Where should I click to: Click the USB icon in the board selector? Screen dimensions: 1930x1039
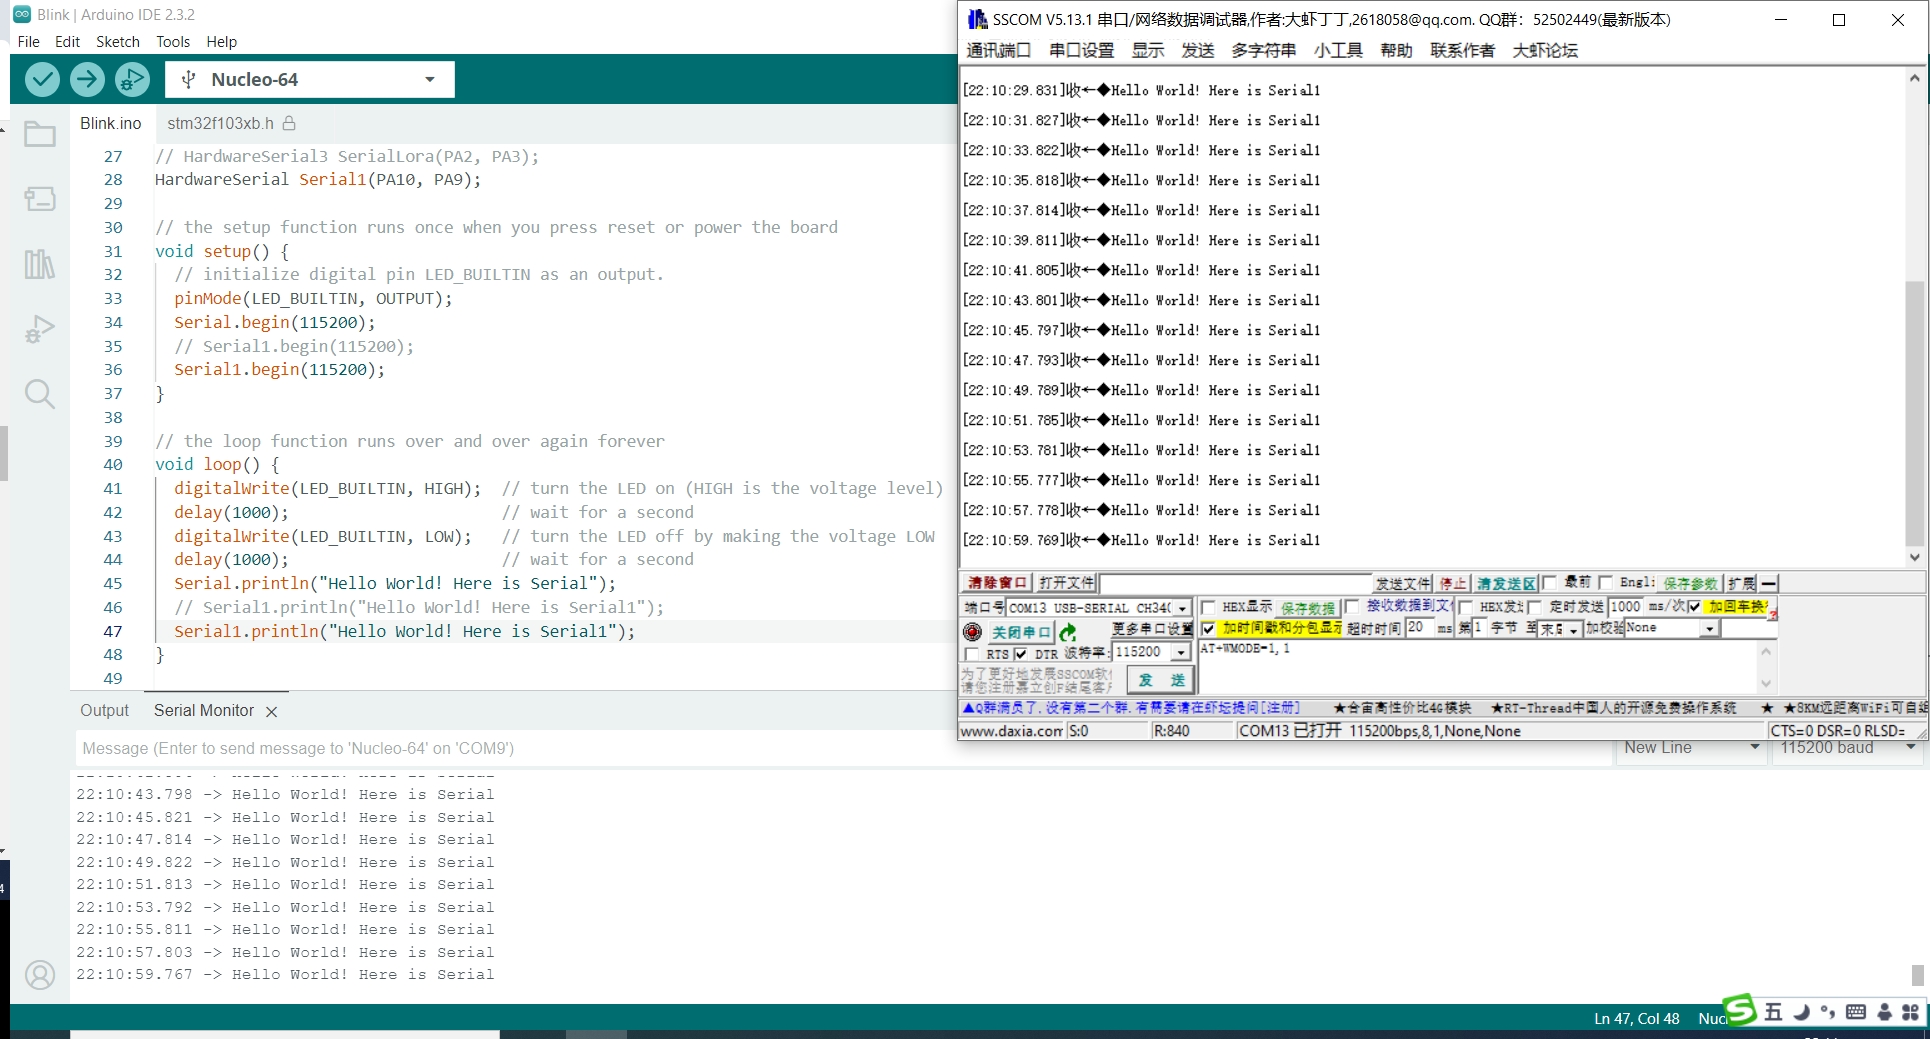pos(188,79)
